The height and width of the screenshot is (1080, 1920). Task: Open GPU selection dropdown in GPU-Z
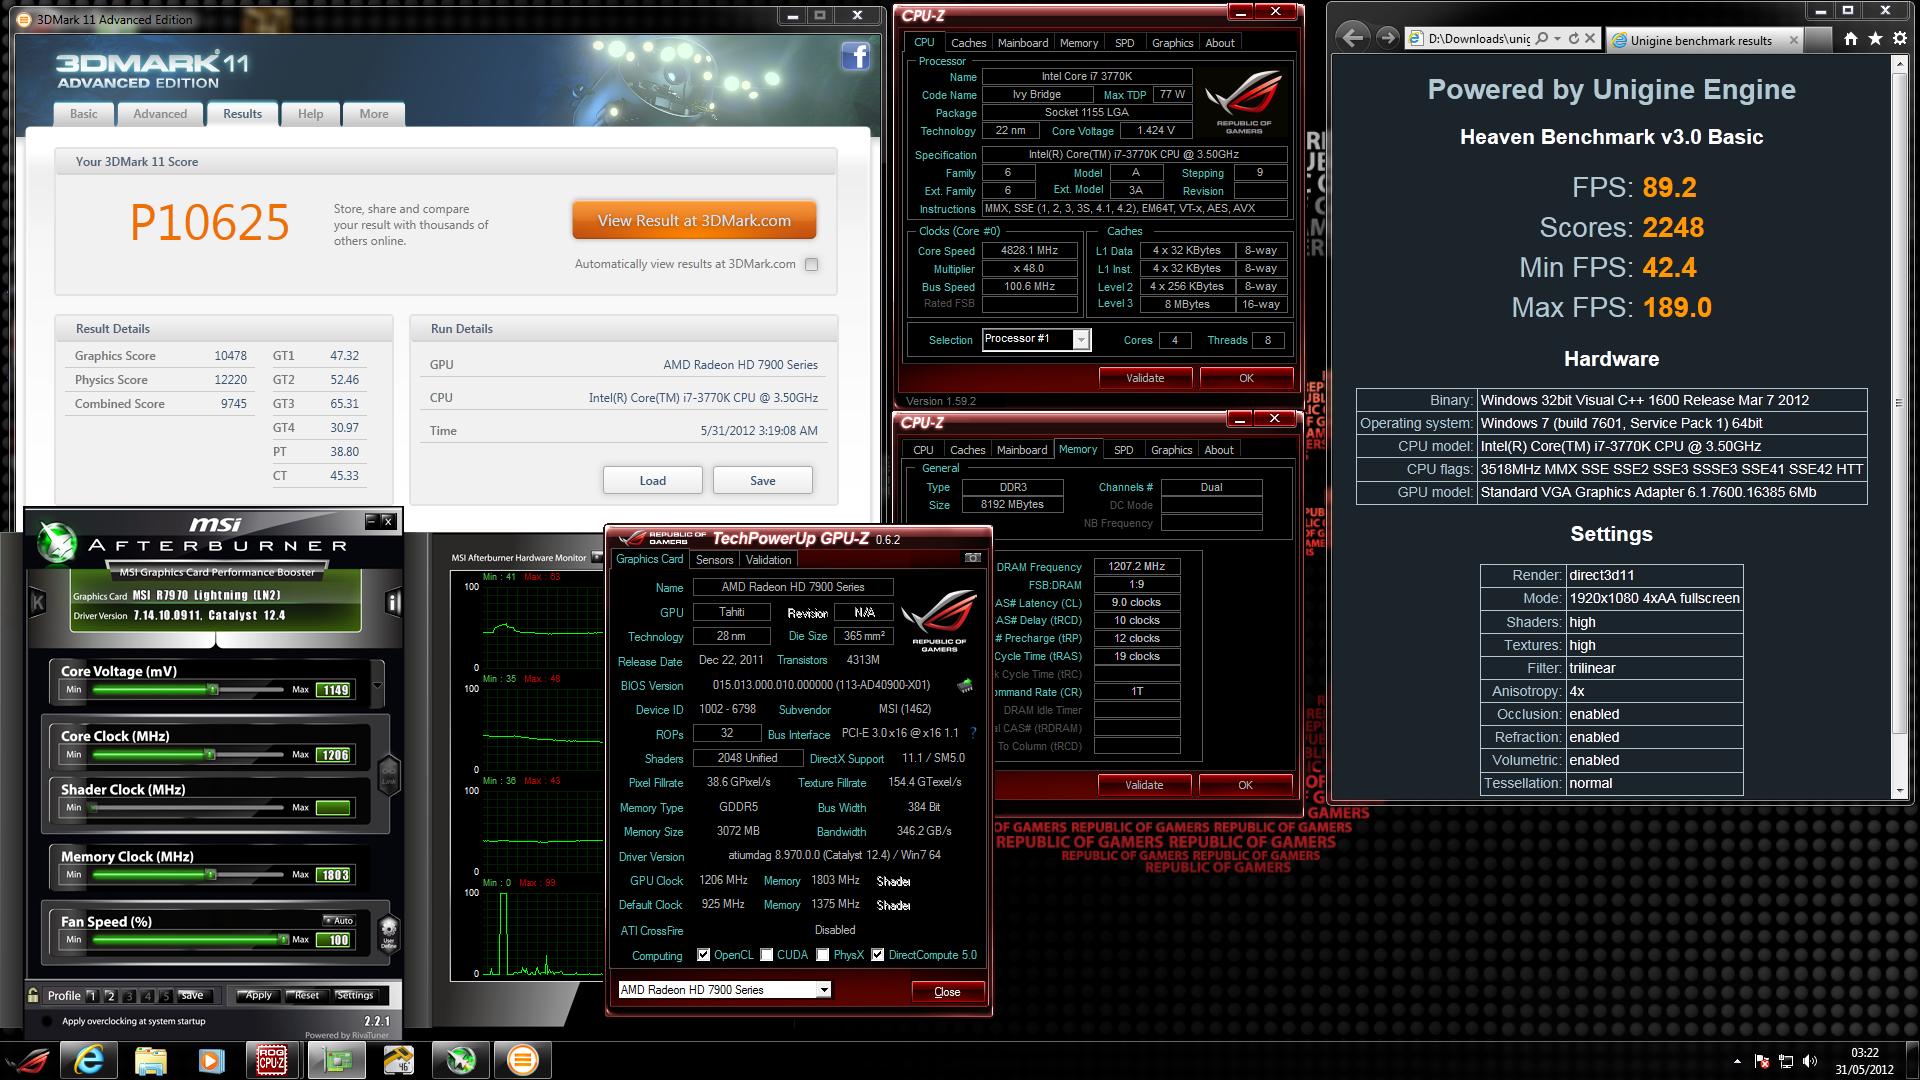click(x=824, y=990)
